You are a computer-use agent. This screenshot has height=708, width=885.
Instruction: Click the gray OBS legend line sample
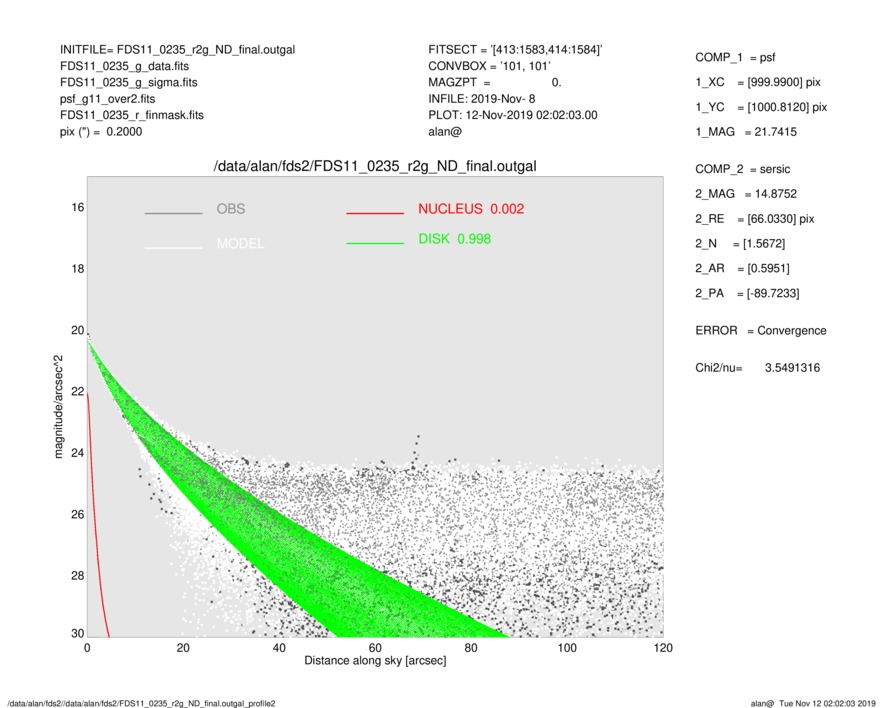(173, 213)
